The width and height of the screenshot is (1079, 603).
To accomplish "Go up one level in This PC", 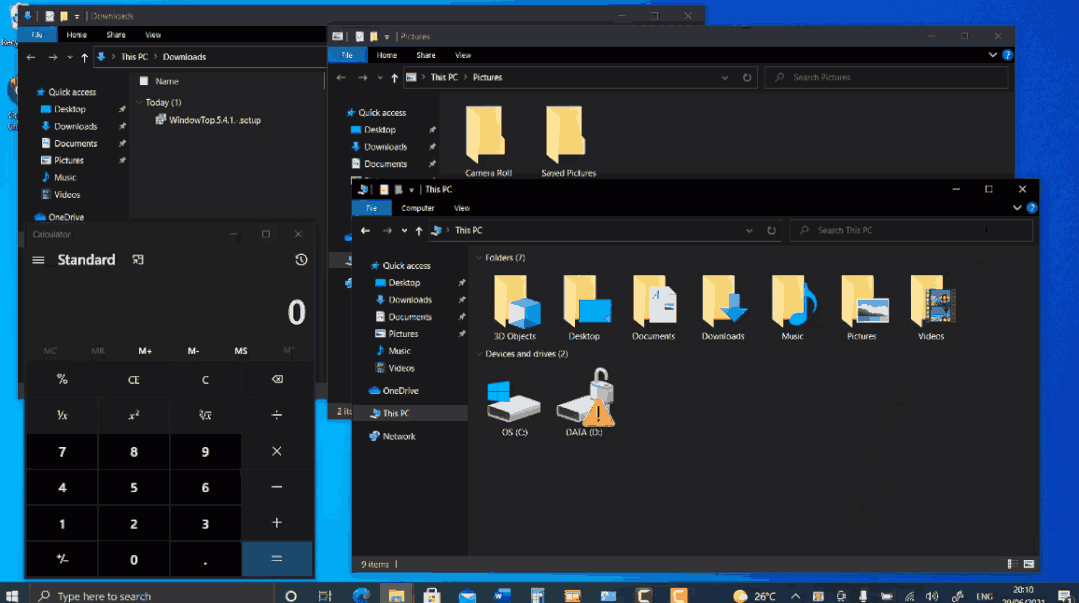I will pyautogui.click(x=418, y=231).
